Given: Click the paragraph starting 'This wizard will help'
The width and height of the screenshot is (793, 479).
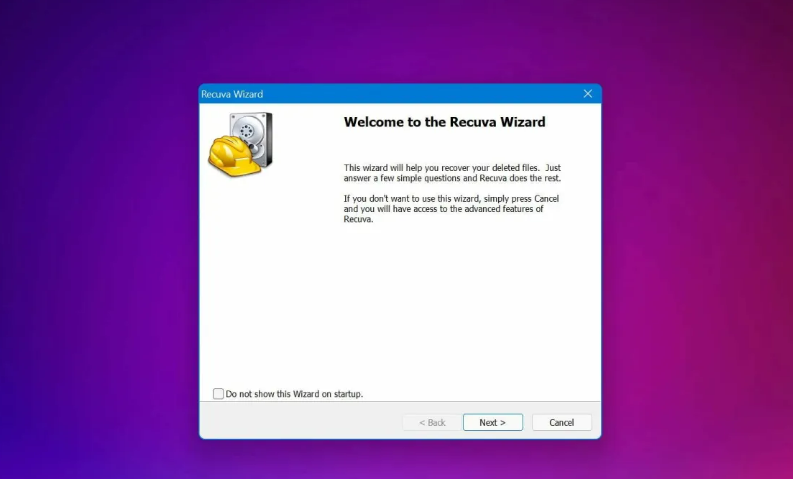Looking at the screenshot, I should pyautogui.click(x=452, y=173).
